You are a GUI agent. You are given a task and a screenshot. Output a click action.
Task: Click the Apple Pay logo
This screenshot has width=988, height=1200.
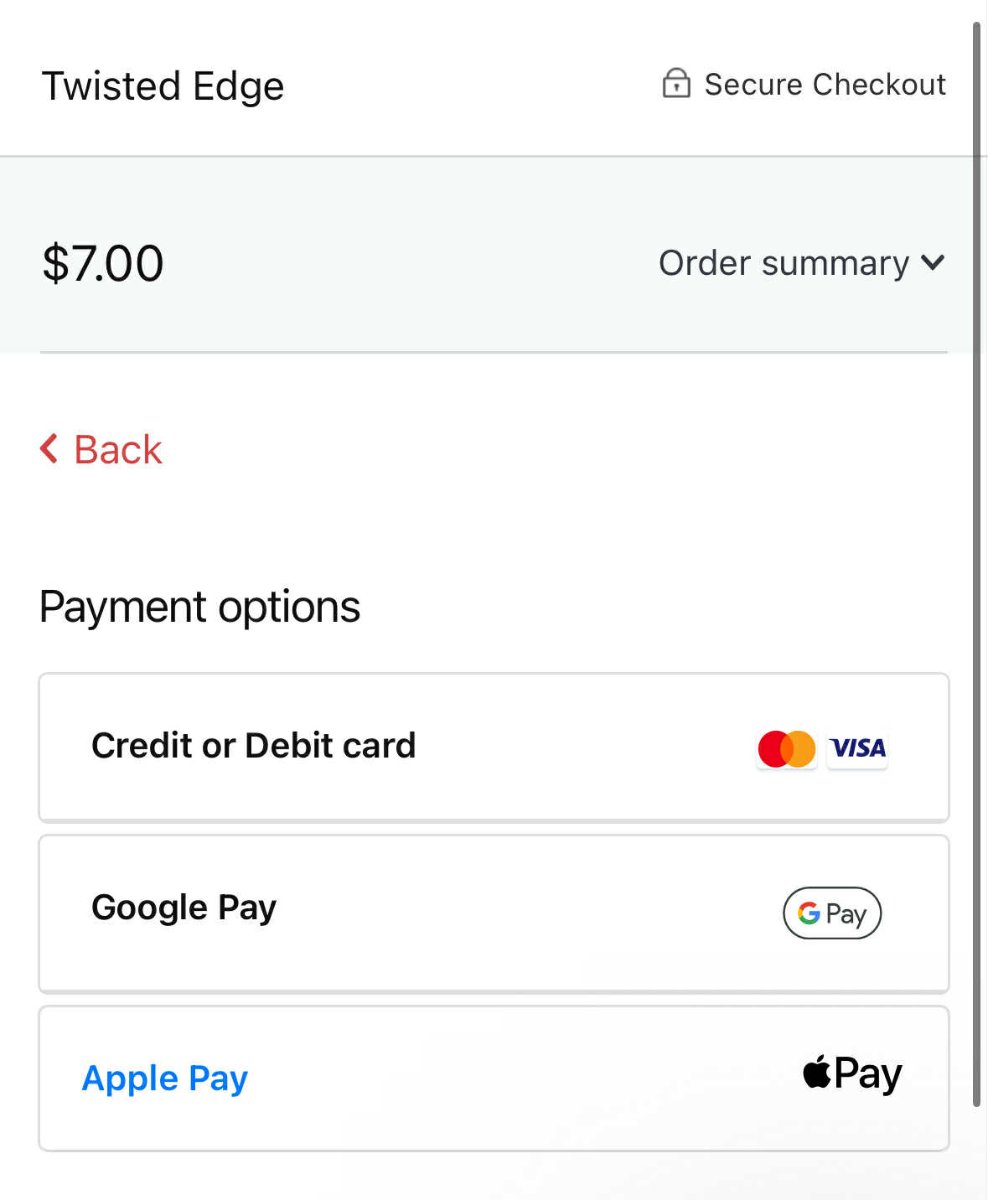[x=851, y=1075]
